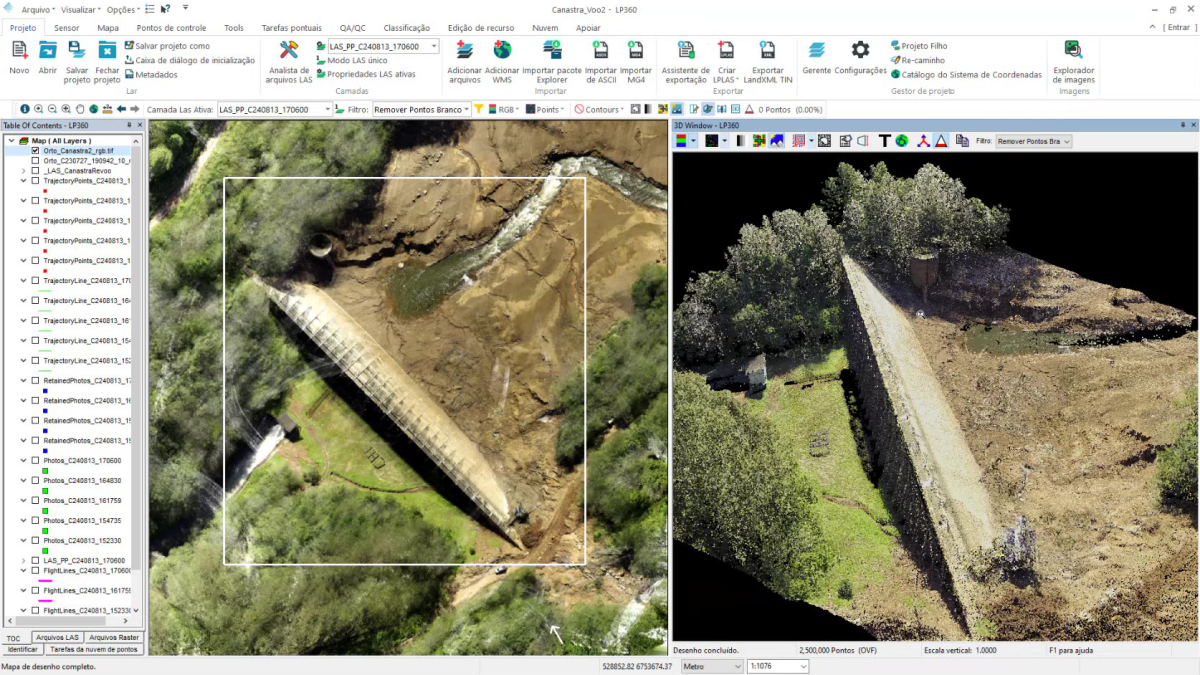Enable Modo LAS único
This screenshot has height=675, width=1200.
(x=358, y=60)
